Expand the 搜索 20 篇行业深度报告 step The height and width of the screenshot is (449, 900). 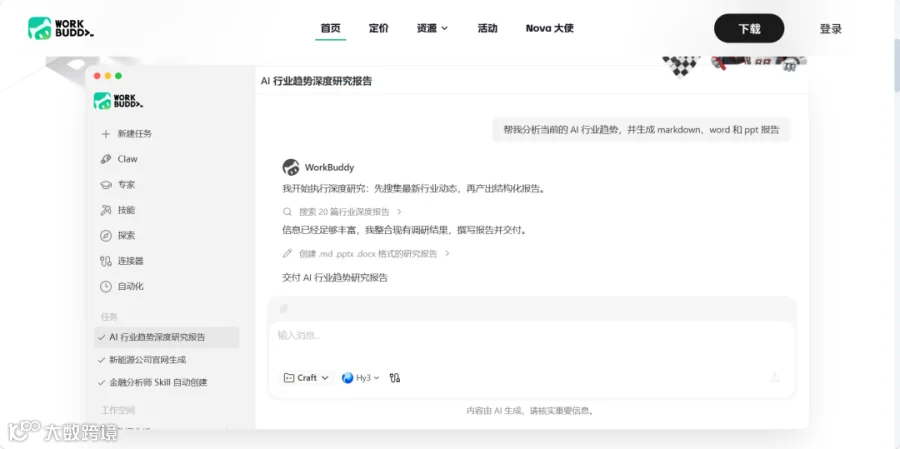(x=350, y=212)
